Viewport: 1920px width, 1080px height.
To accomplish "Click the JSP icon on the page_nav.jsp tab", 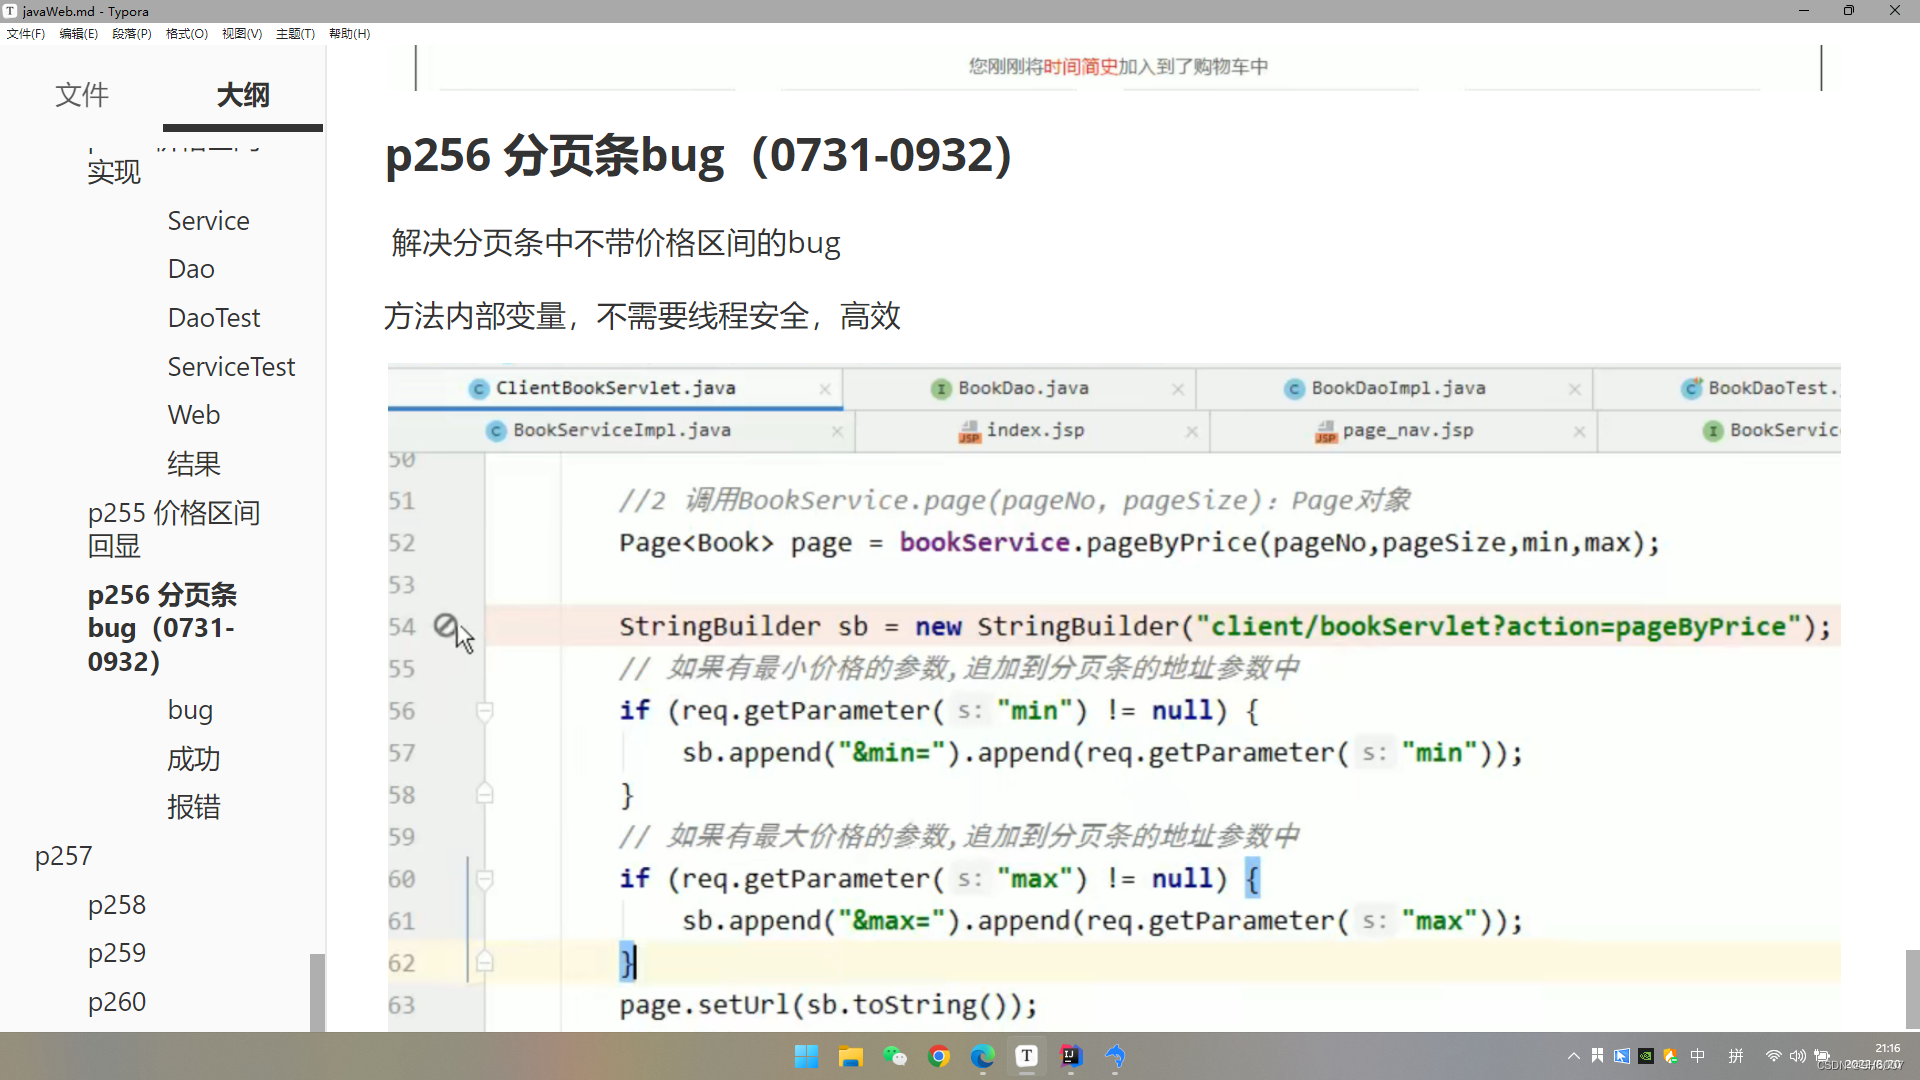I will pyautogui.click(x=1326, y=431).
